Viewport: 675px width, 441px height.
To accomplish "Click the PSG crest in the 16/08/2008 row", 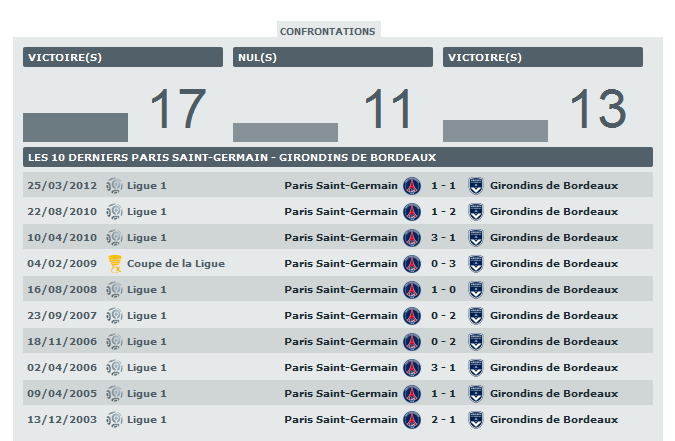I will click(412, 289).
